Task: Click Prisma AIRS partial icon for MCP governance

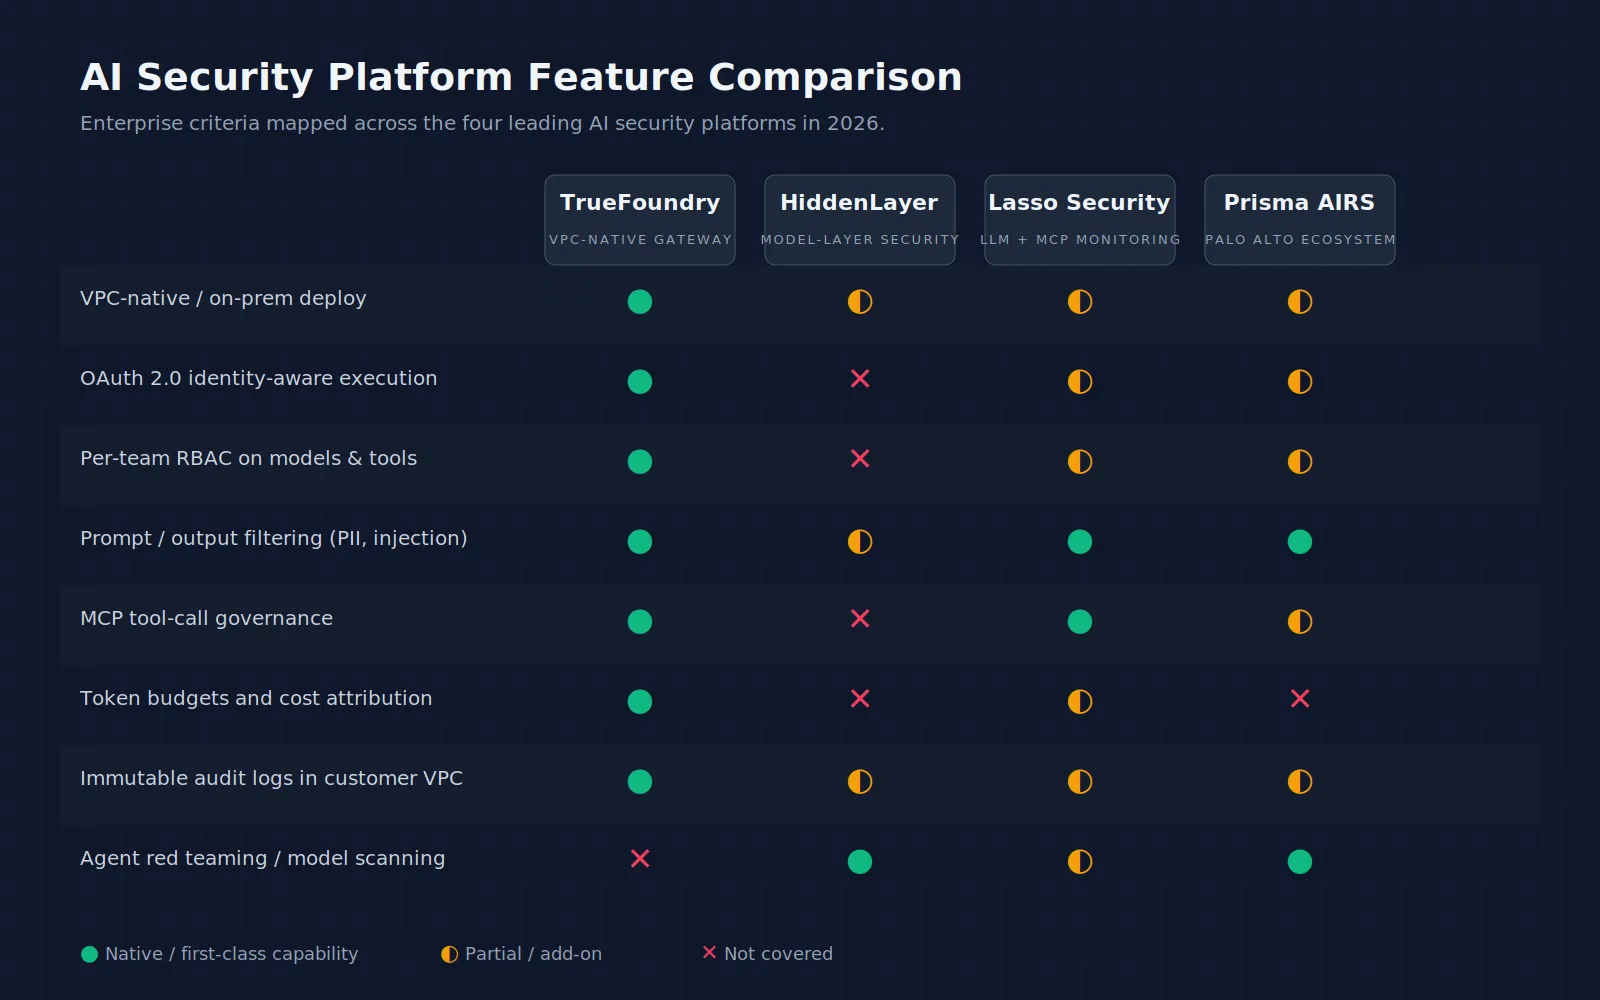Action: point(1300,621)
